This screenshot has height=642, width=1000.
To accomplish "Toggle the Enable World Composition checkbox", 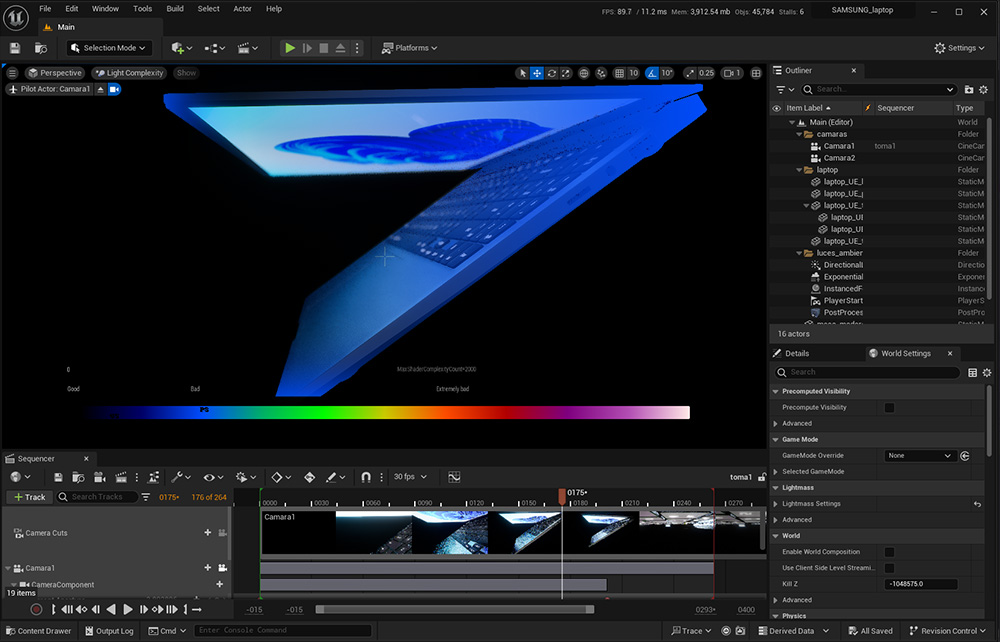I will click(889, 552).
